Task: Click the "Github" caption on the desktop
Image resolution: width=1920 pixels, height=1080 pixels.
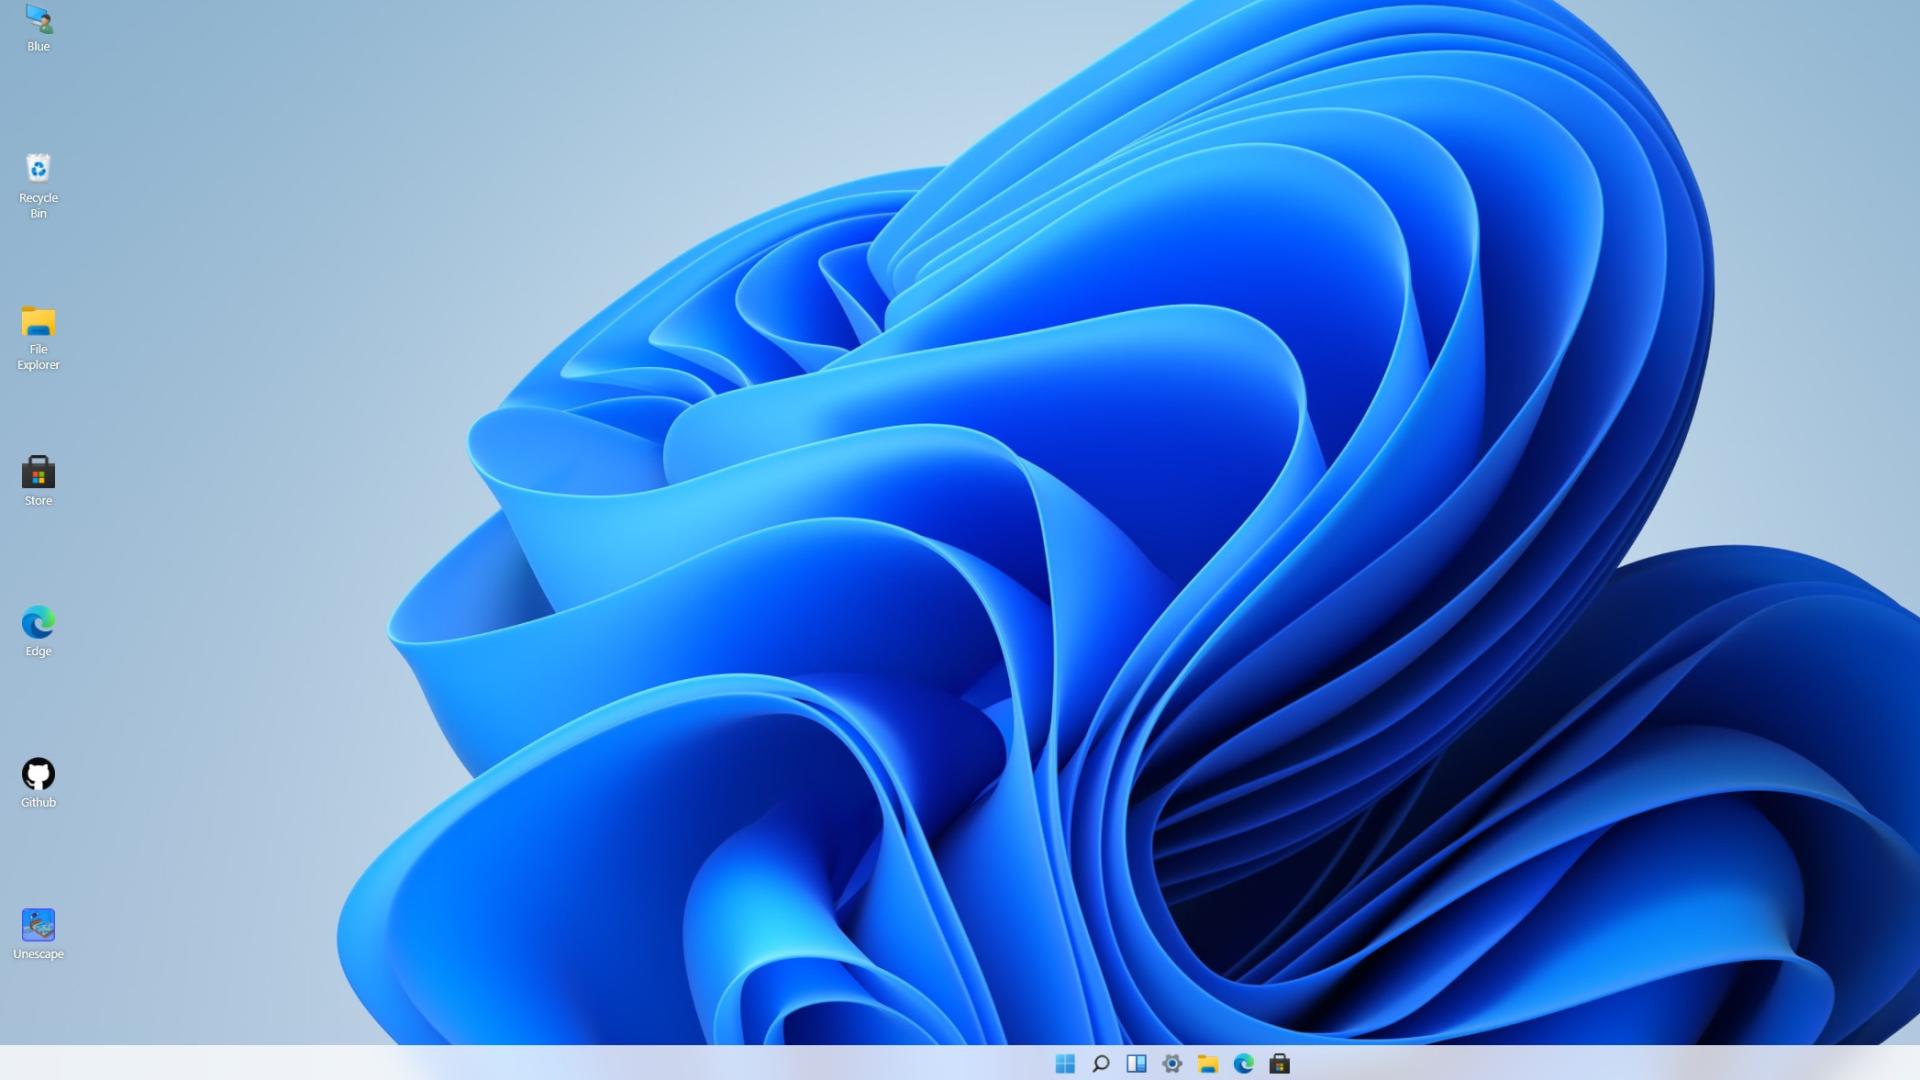Action: (38, 803)
